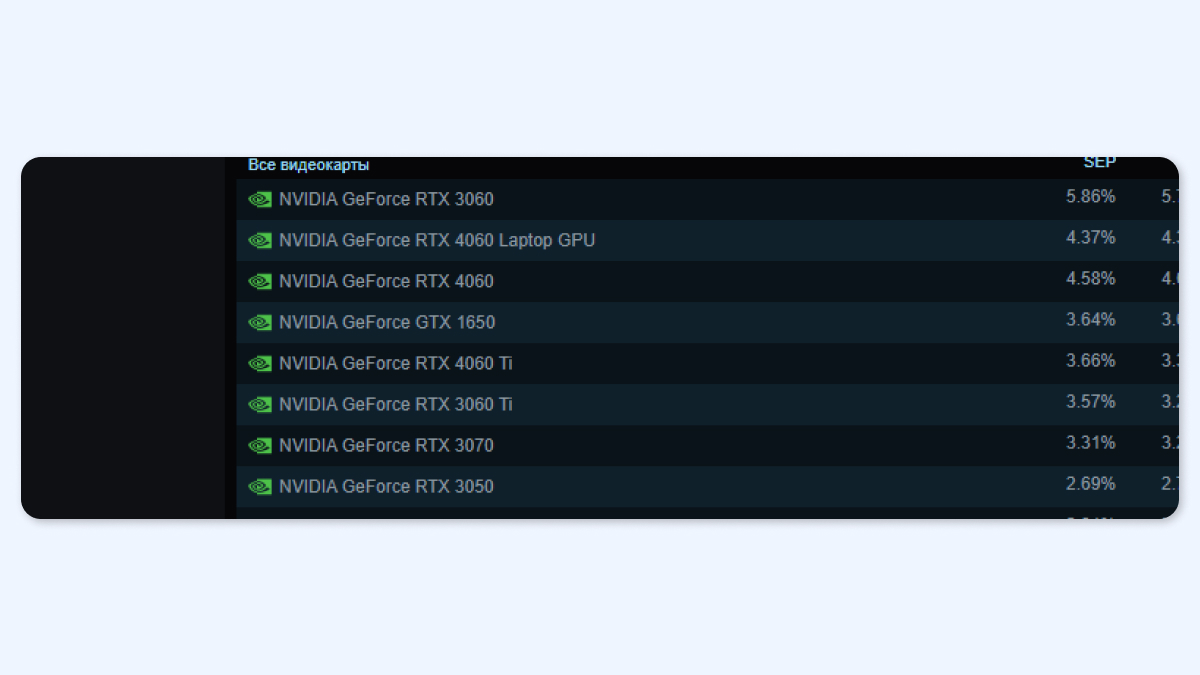Select the NVIDIA GeForce RTX 3070 name

click(386, 445)
